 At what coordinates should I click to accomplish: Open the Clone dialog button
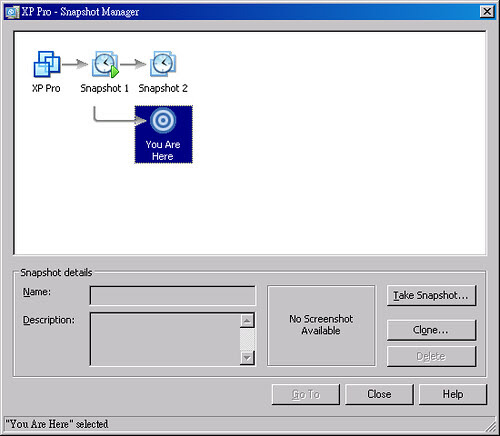point(431,330)
